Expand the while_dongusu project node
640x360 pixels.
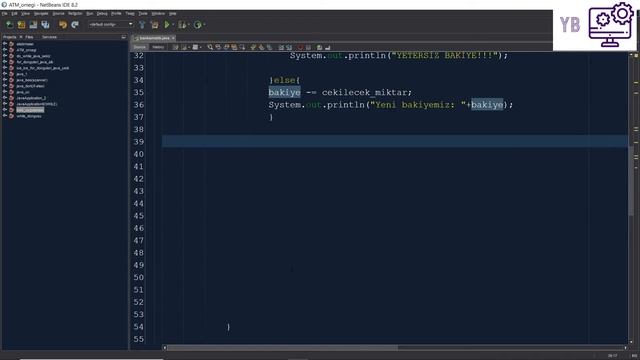(x=4, y=116)
